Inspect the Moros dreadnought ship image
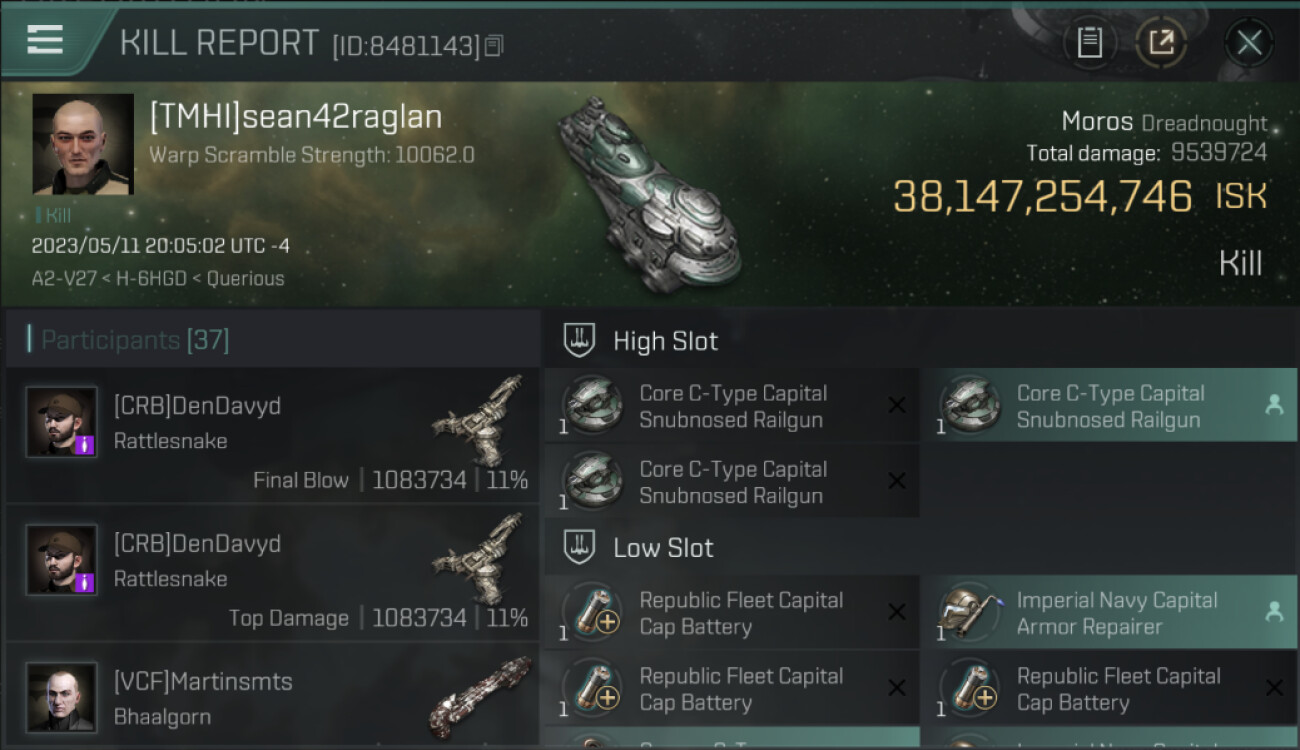Screen dimensions: 1300x750 pos(648,190)
